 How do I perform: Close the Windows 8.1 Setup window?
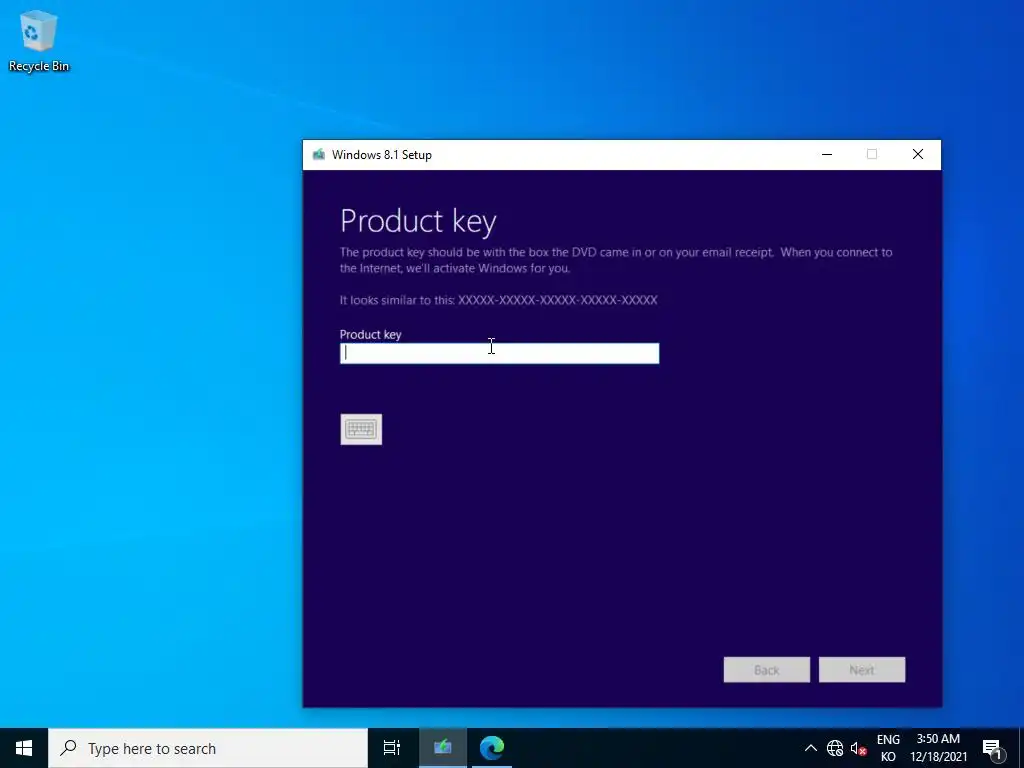click(x=918, y=155)
